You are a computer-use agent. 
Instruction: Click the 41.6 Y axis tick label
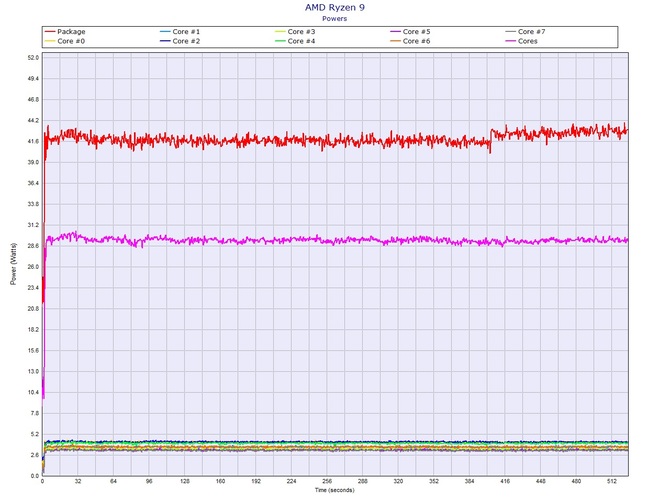tap(33, 141)
